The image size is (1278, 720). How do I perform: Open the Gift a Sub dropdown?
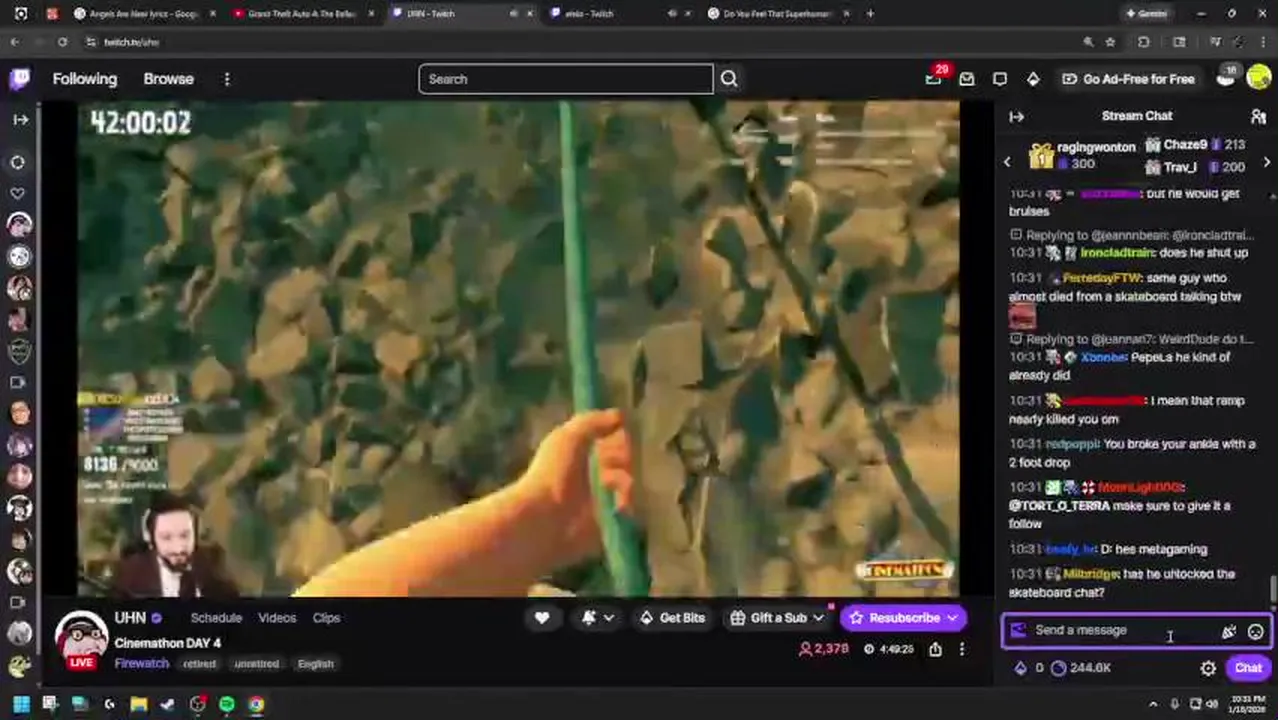pyautogui.click(x=777, y=618)
